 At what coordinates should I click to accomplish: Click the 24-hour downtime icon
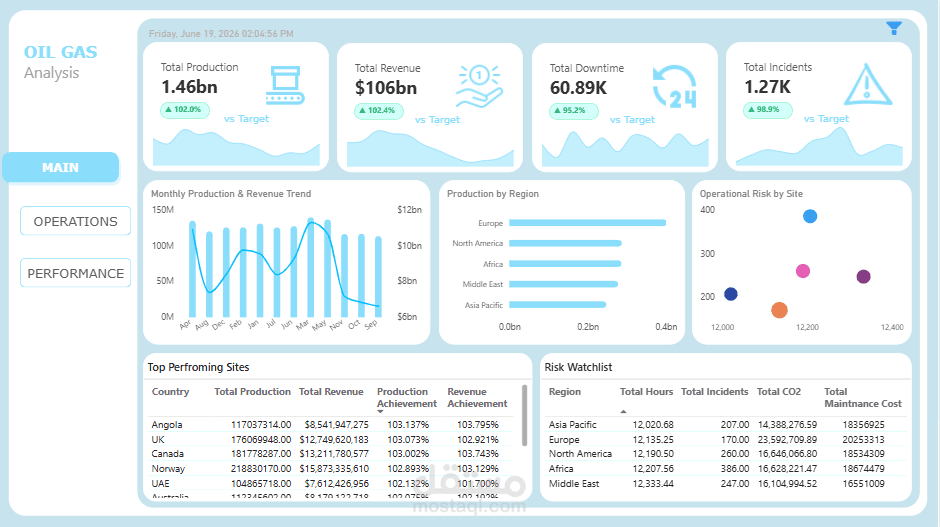click(x=674, y=87)
